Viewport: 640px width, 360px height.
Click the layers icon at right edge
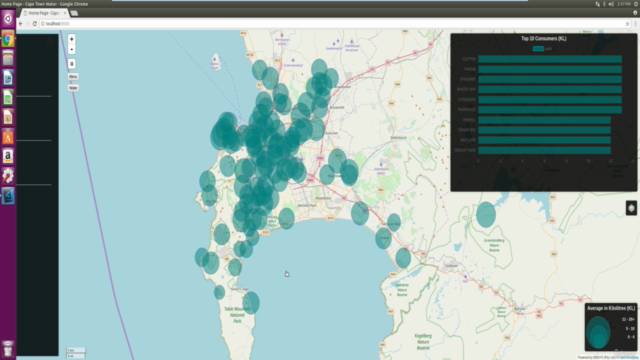[x=631, y=208]
